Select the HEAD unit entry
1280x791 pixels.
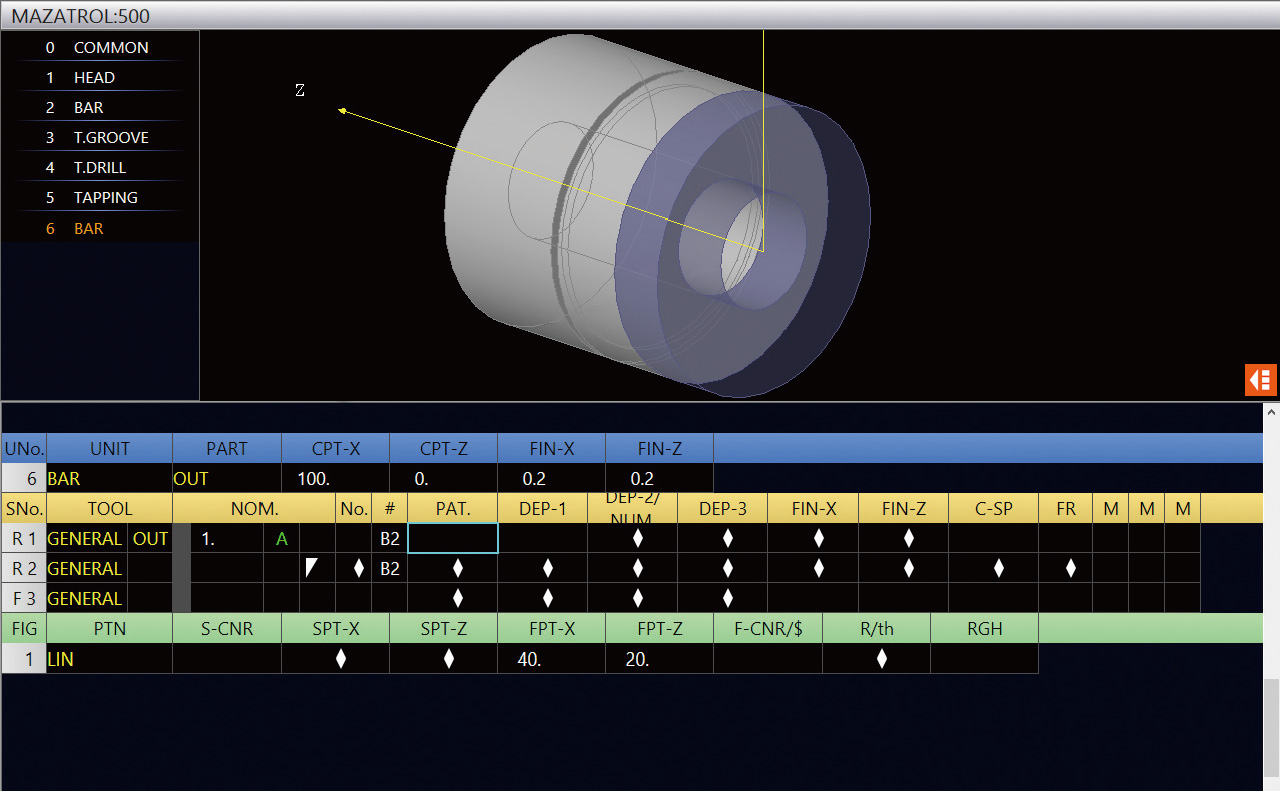pos(94,77)
